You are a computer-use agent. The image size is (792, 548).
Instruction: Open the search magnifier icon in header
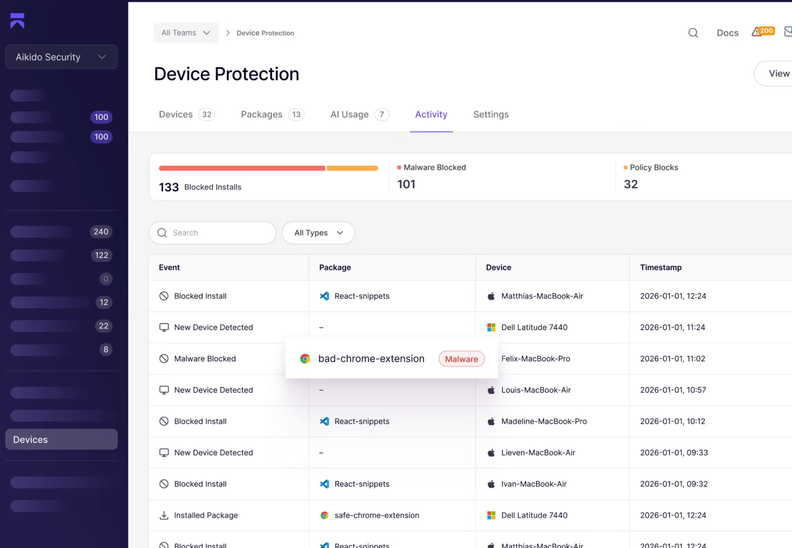(x=693, y=33)
